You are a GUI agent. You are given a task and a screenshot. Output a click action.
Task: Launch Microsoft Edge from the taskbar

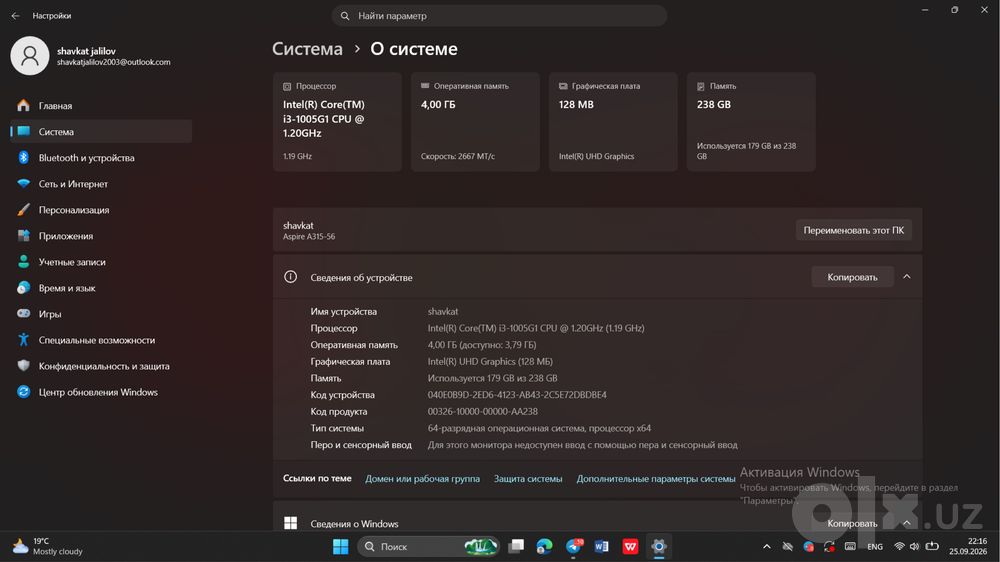pos(544,547)
